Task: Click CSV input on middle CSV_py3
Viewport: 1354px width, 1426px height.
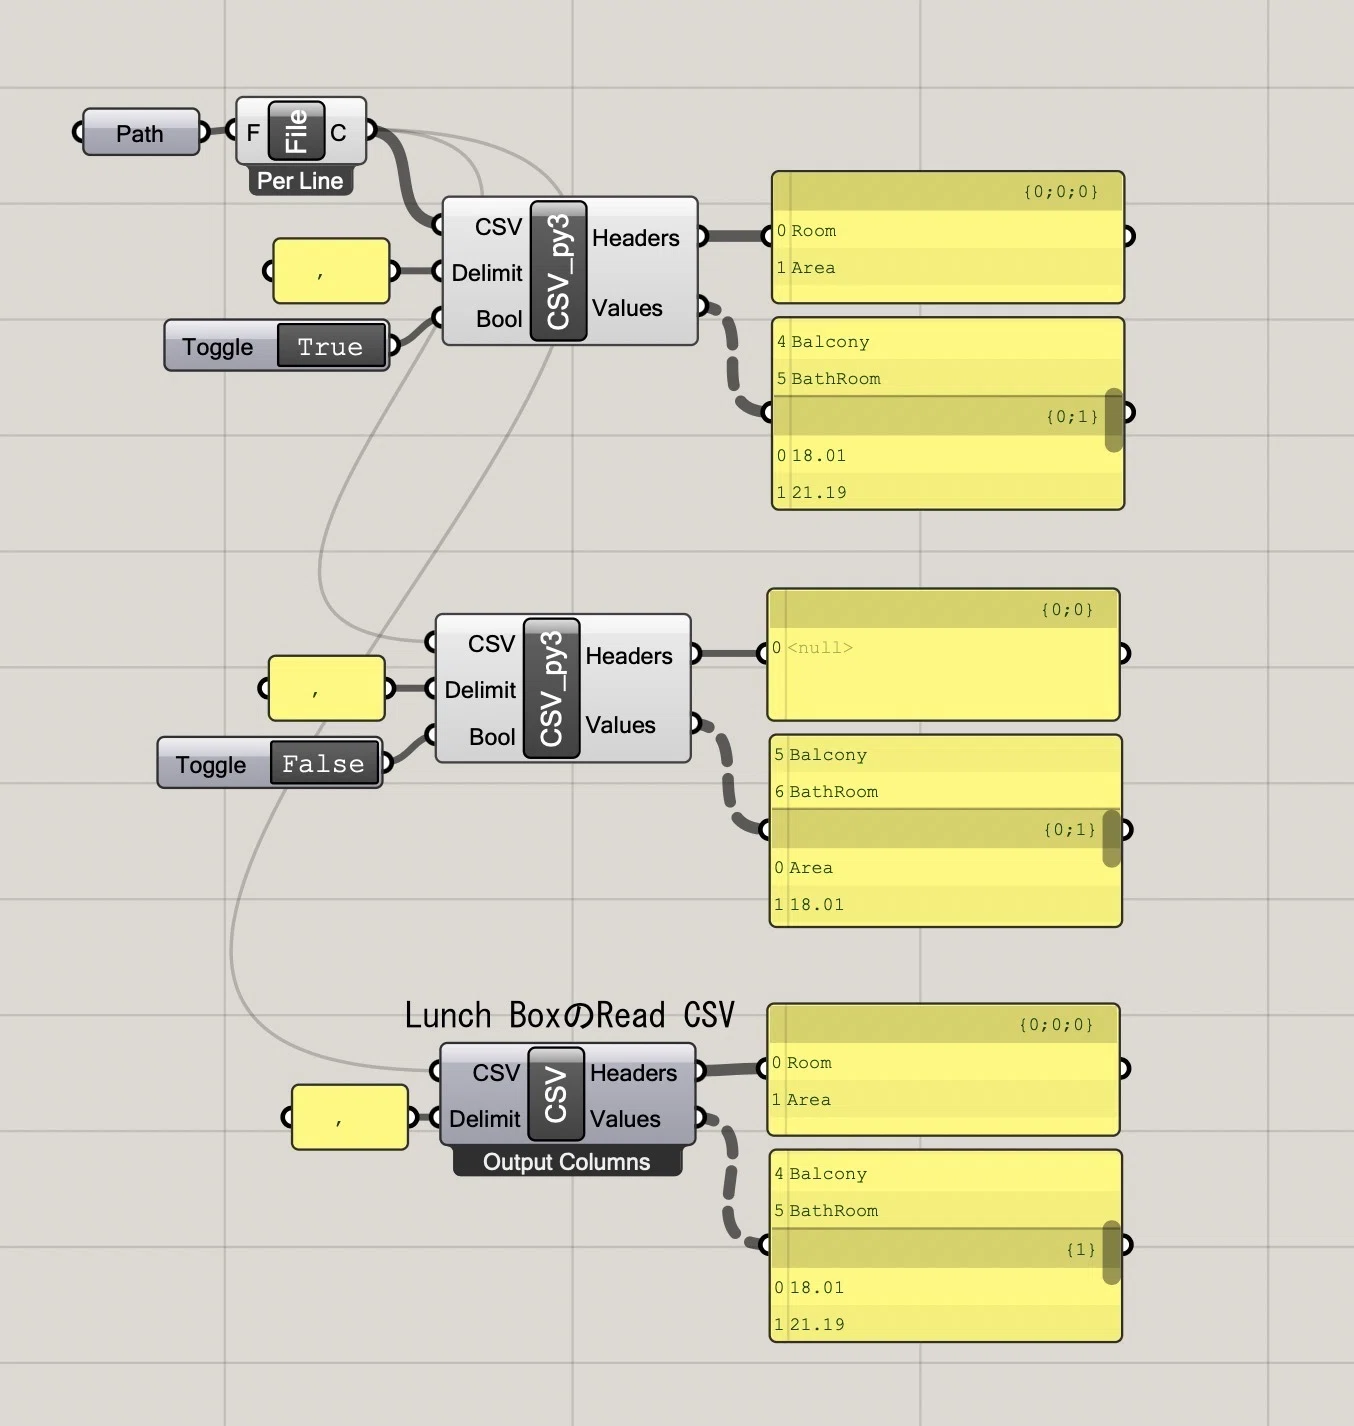Action: (492, 644)
